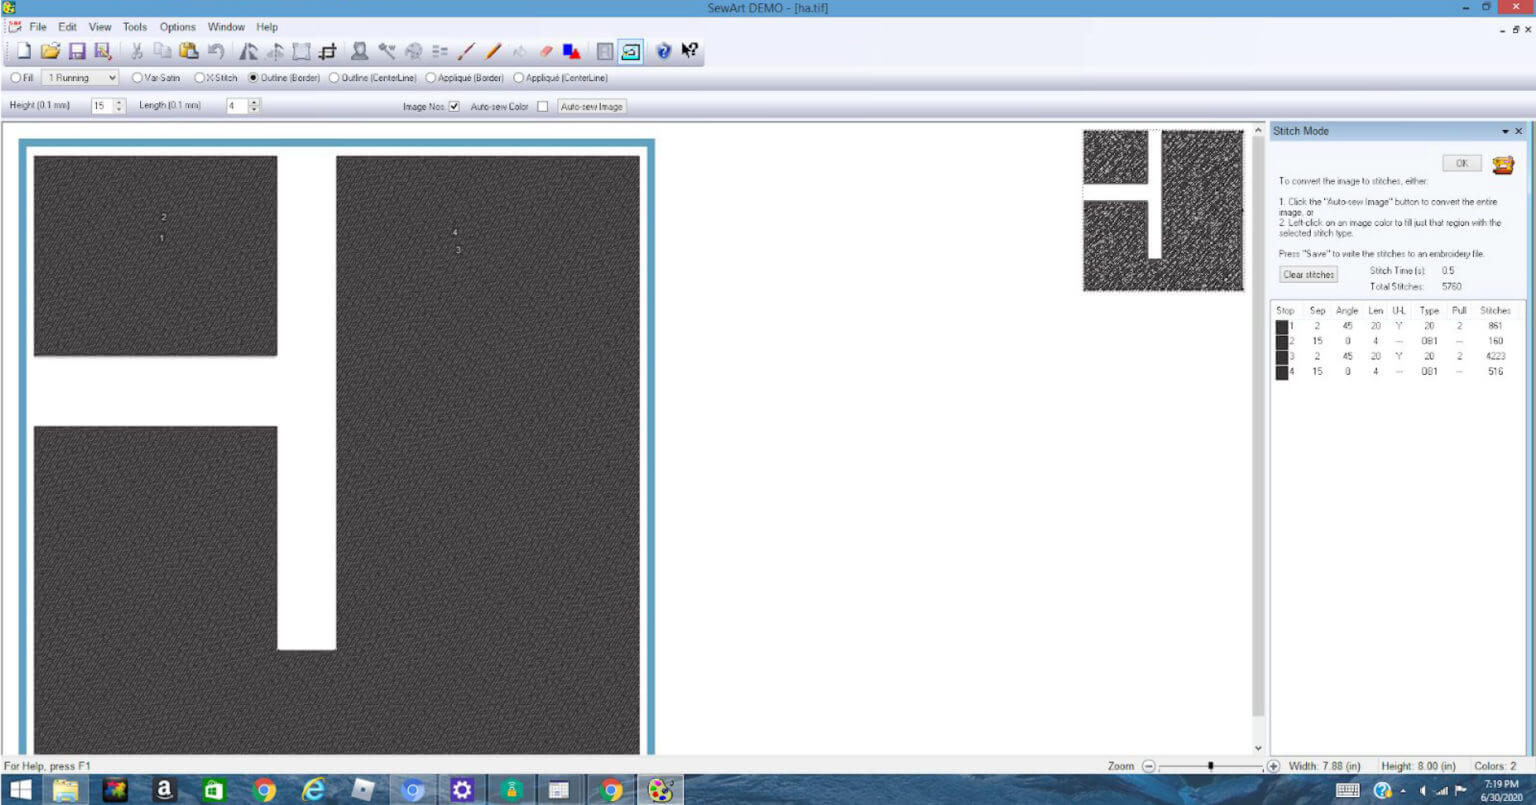Image resolution: width=1536 pixels, height=805 pixels.
Task: Save the design with the floppy disk icon
Action: (77, 51)
